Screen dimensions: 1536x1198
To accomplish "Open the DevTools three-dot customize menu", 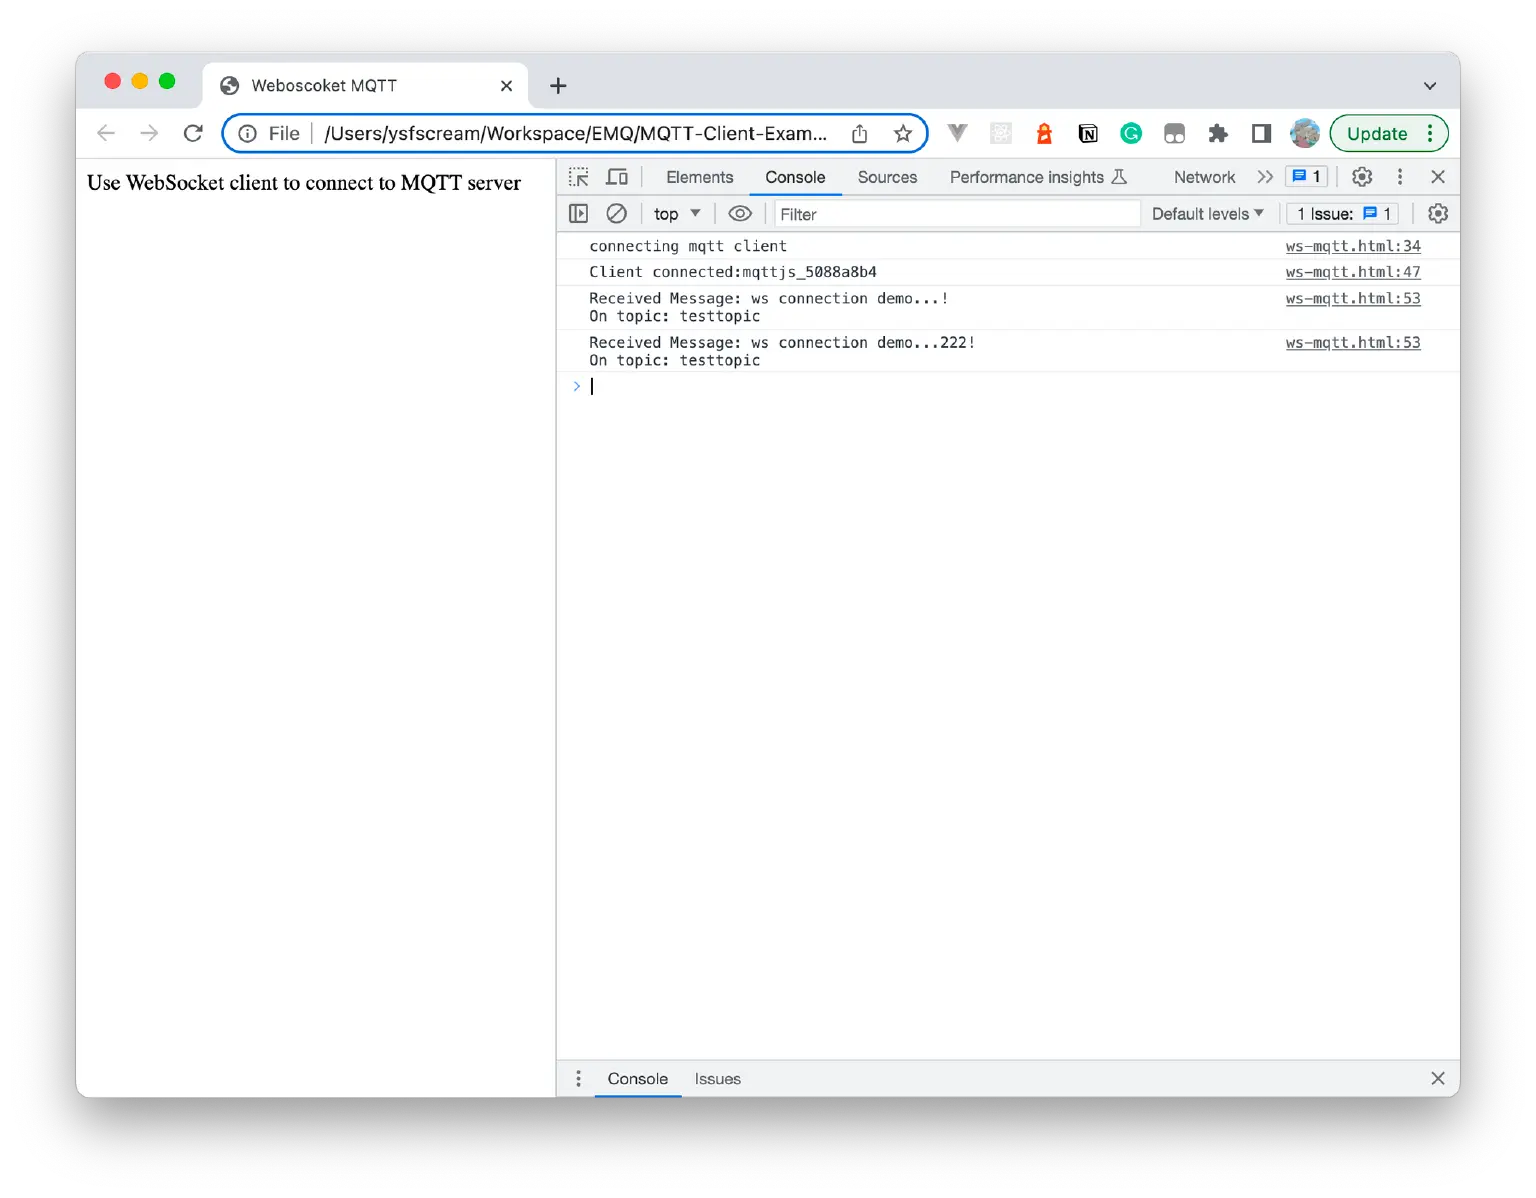I will pyautogui.click(x=1399, y=176).
